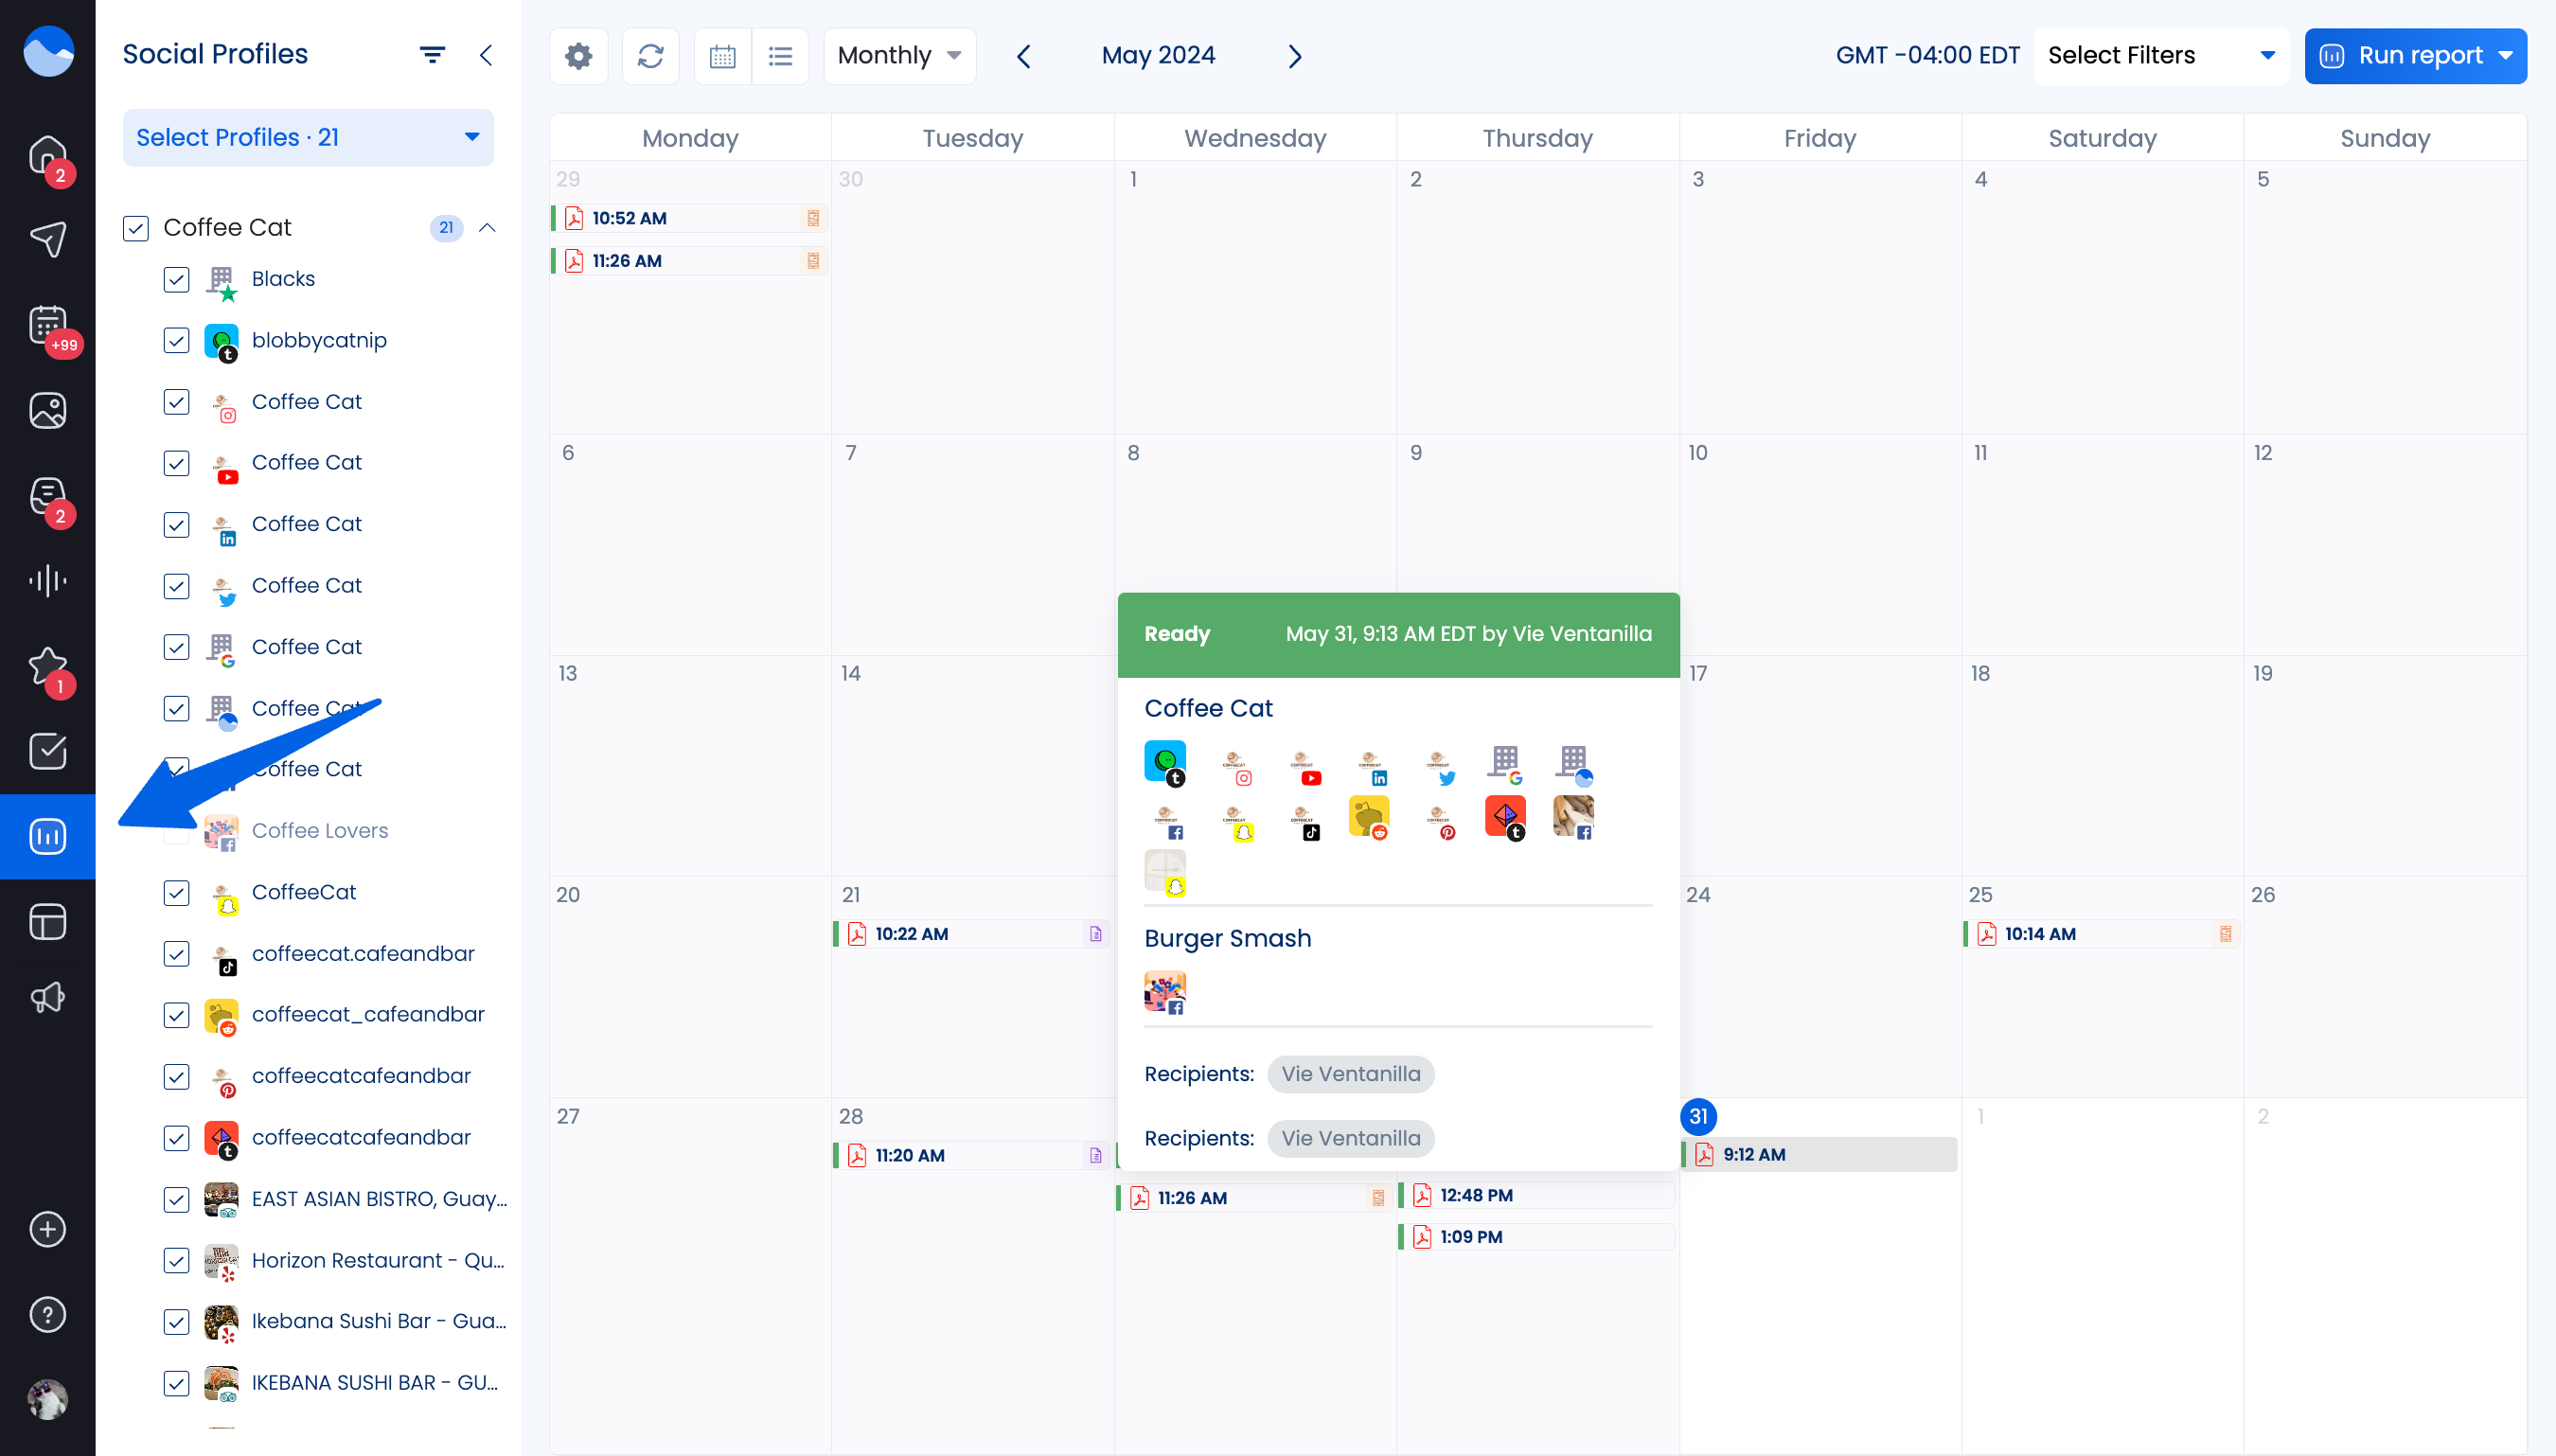The width and height of the screenshot is (2556, 1456).
Task: Click the May 2024 month label
Action: click(1158, 56)
